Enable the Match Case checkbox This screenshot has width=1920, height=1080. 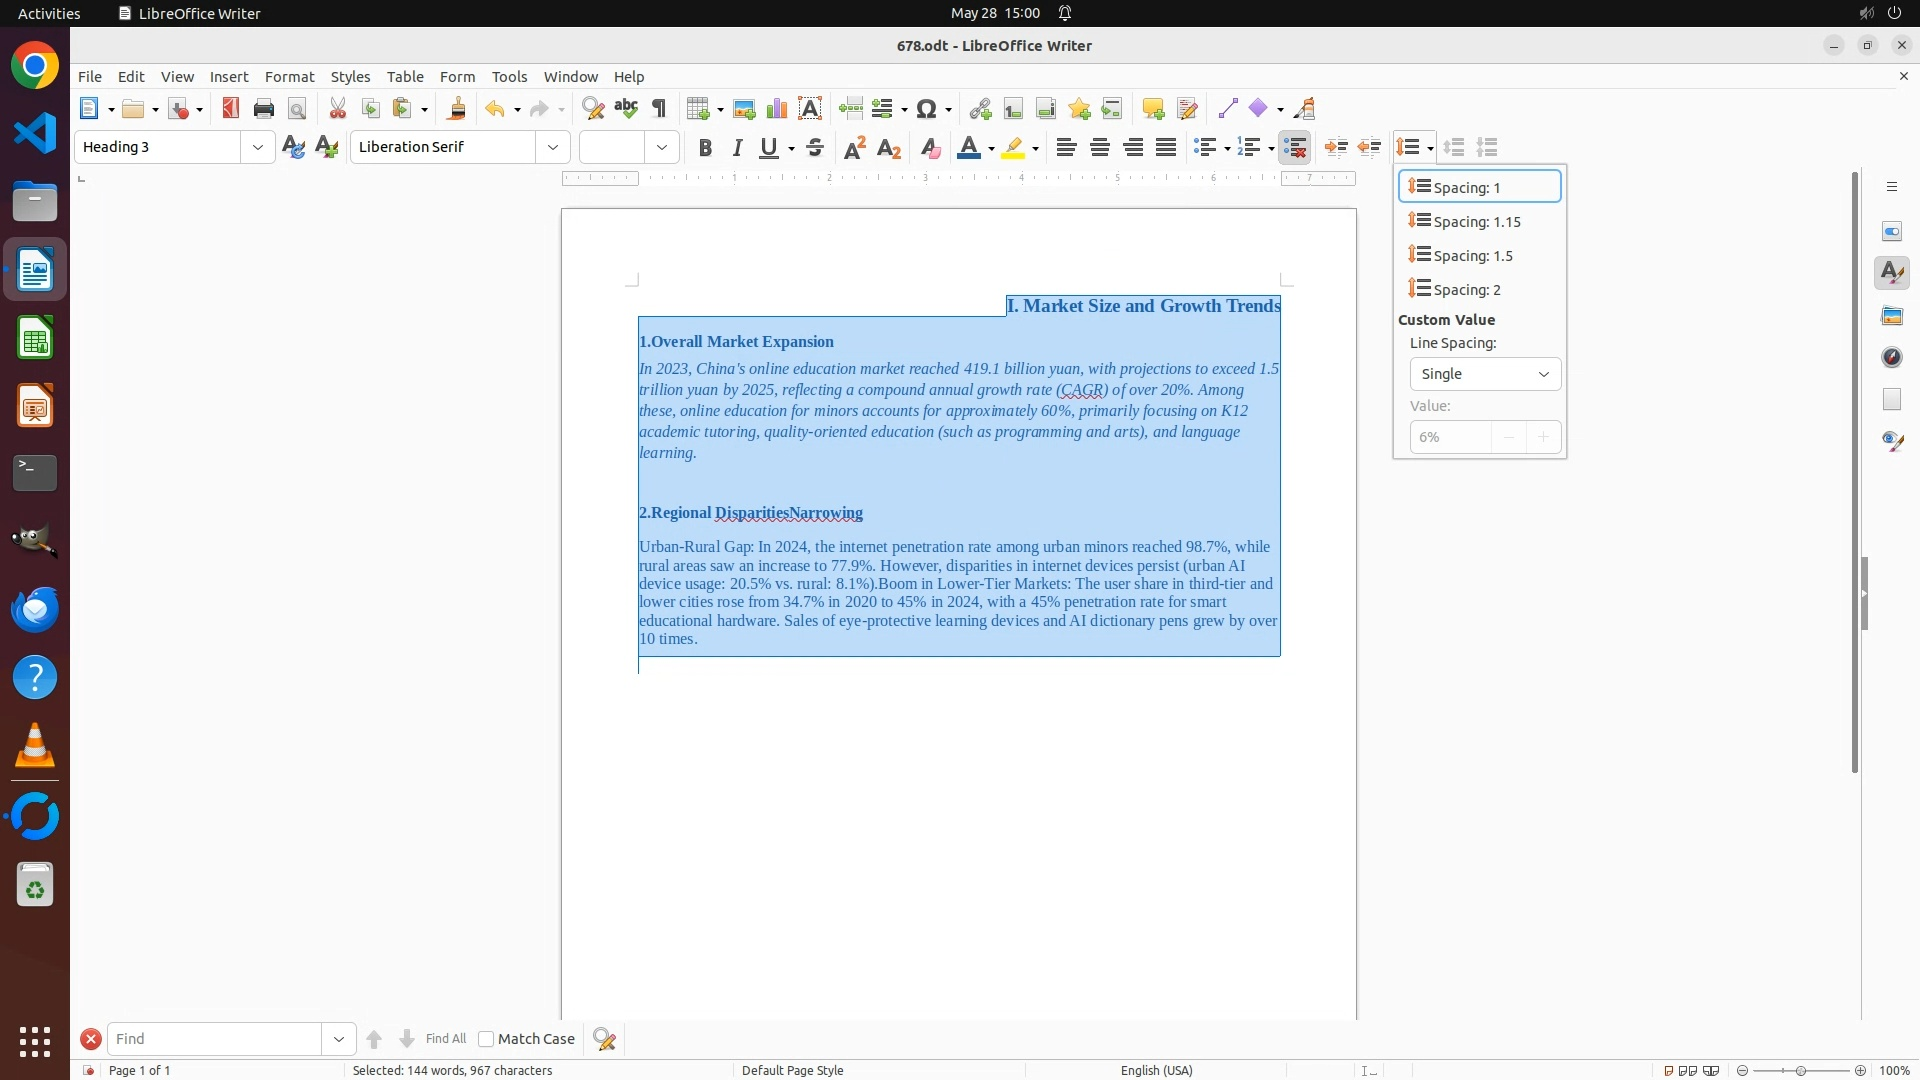click(x=487, y=1039)
